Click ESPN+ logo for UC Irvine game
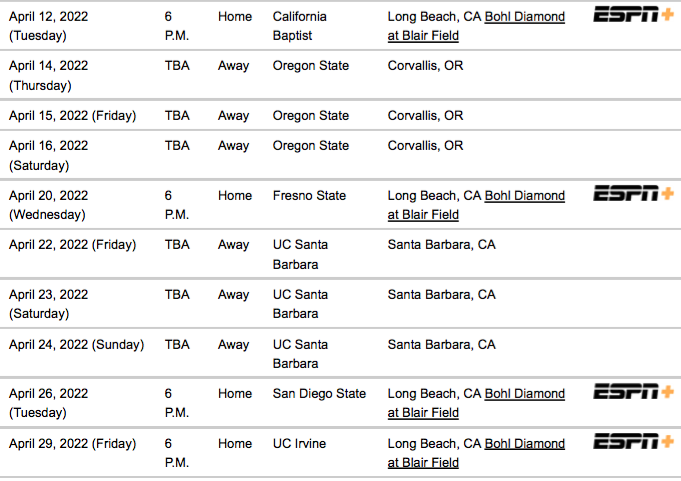The width and height of the screenshot is (681, 481). [634, 441]
